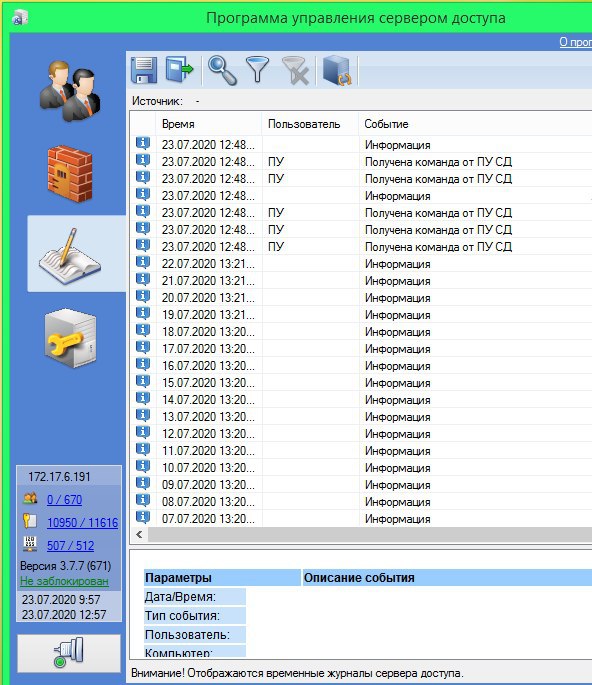This screenshot has width=592, height=685.
Task: Select the row dated 12.07.2020 13:20
Action: click(x=361, y=434)
